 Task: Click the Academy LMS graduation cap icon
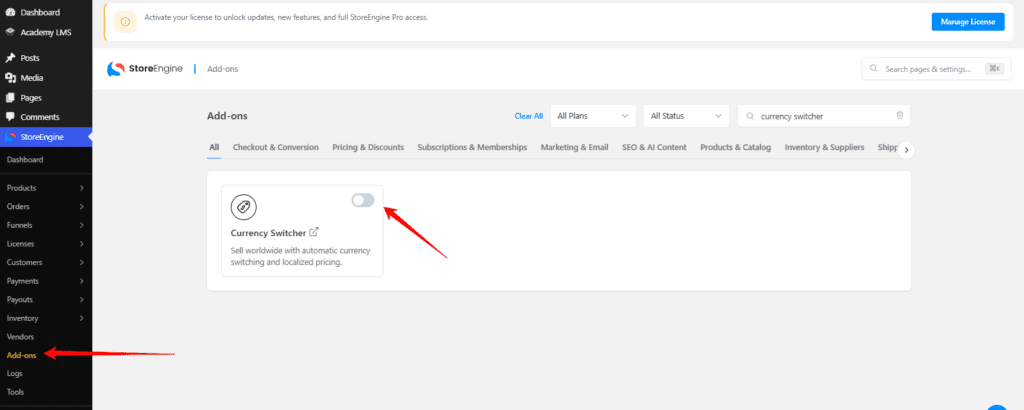pyautogui.click(x=10, y=32)
